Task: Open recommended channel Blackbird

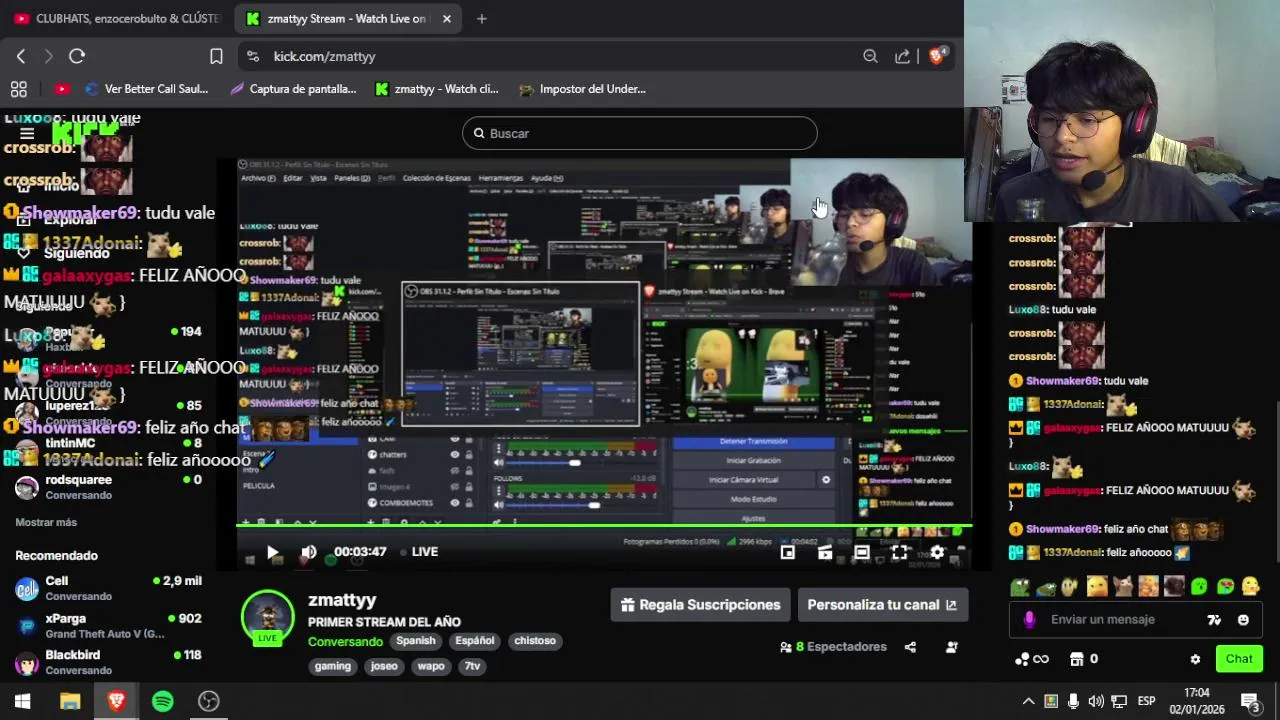Action: tap(108, 662)
